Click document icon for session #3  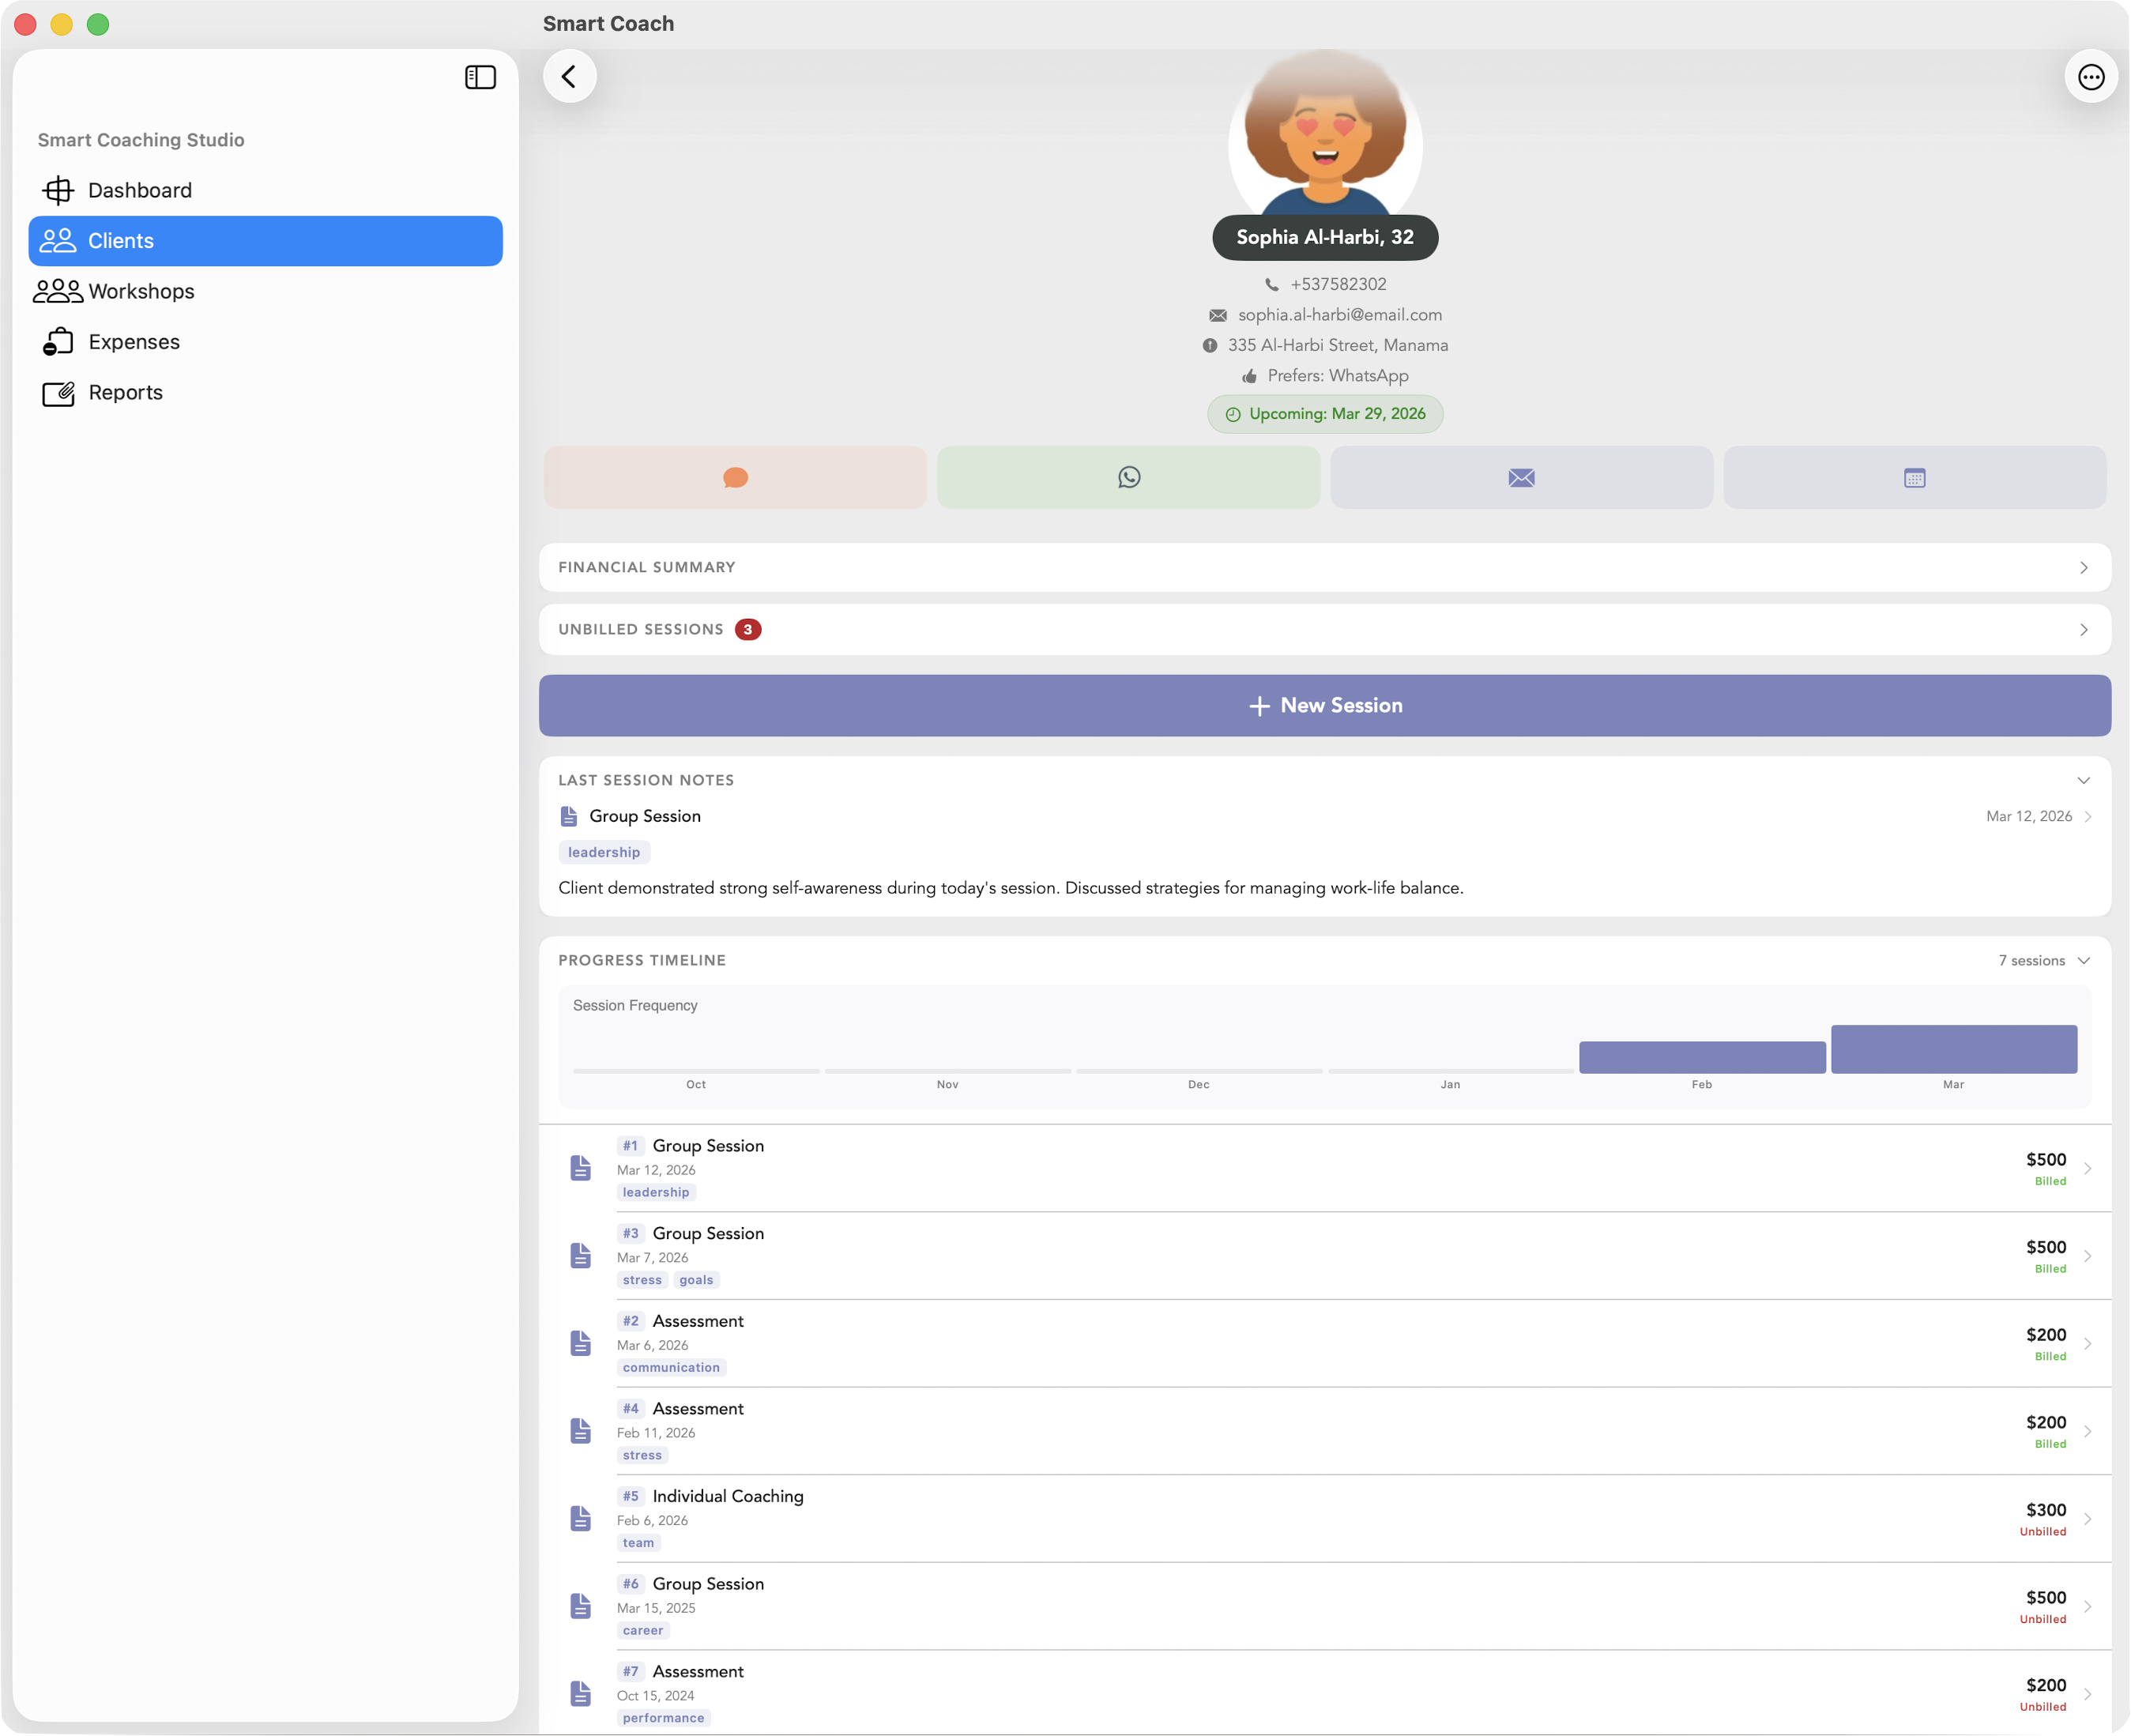coord(580,1257)
